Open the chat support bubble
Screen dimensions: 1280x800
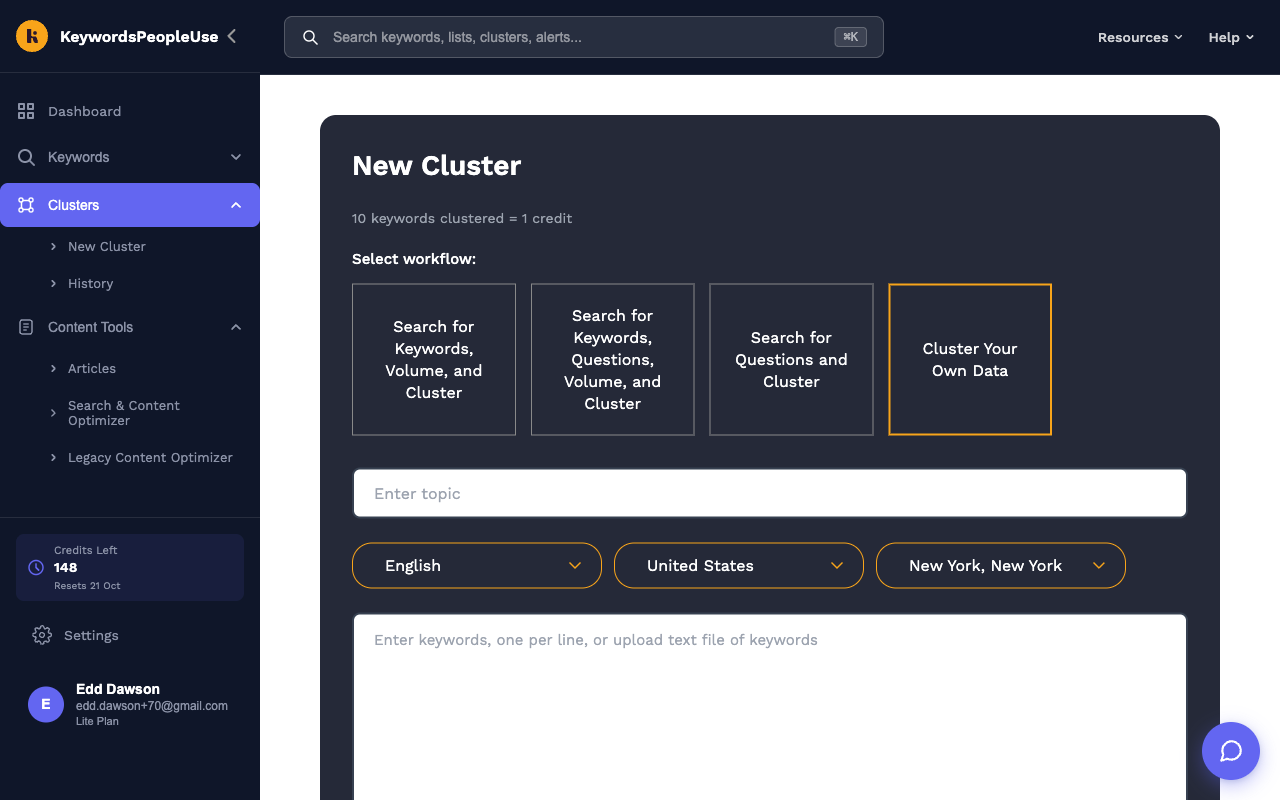click(x=1231, y=751)
